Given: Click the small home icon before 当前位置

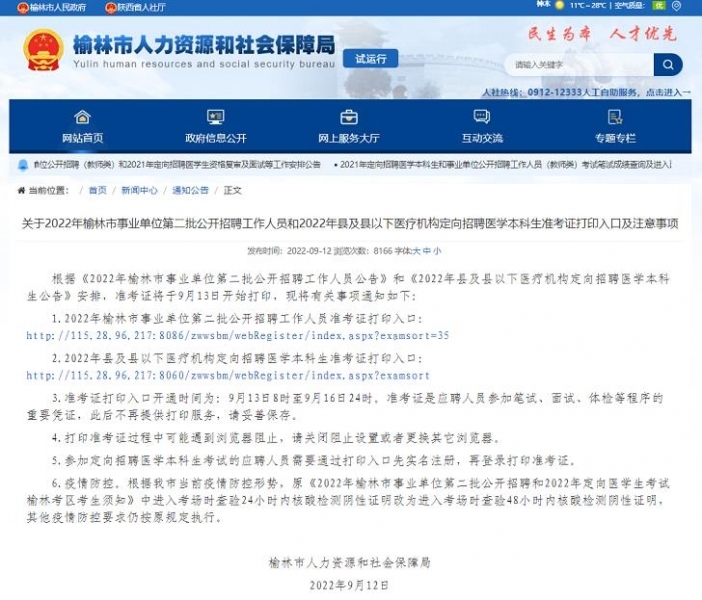Looking at the screenshot, I should 21,191.
